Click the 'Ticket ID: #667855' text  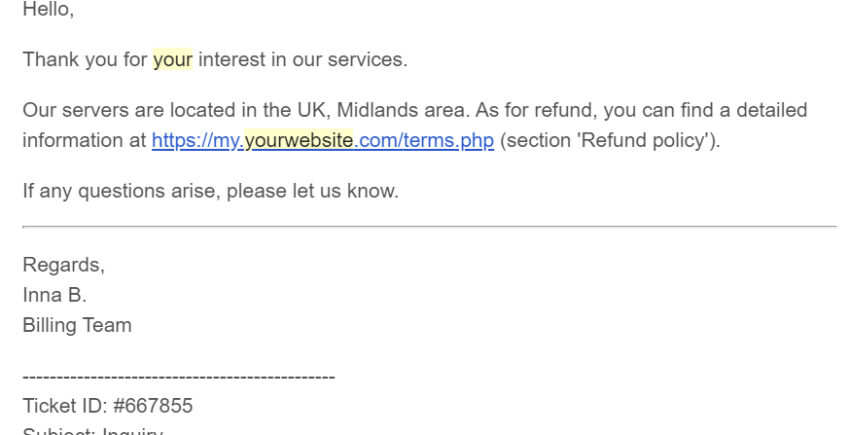(108, 406)
